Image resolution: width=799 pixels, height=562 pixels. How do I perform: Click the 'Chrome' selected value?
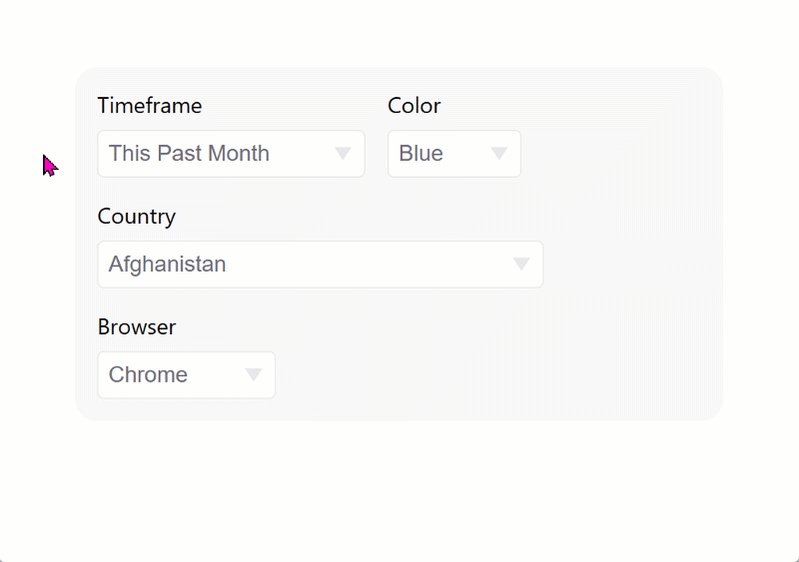(x=148, y=374)
